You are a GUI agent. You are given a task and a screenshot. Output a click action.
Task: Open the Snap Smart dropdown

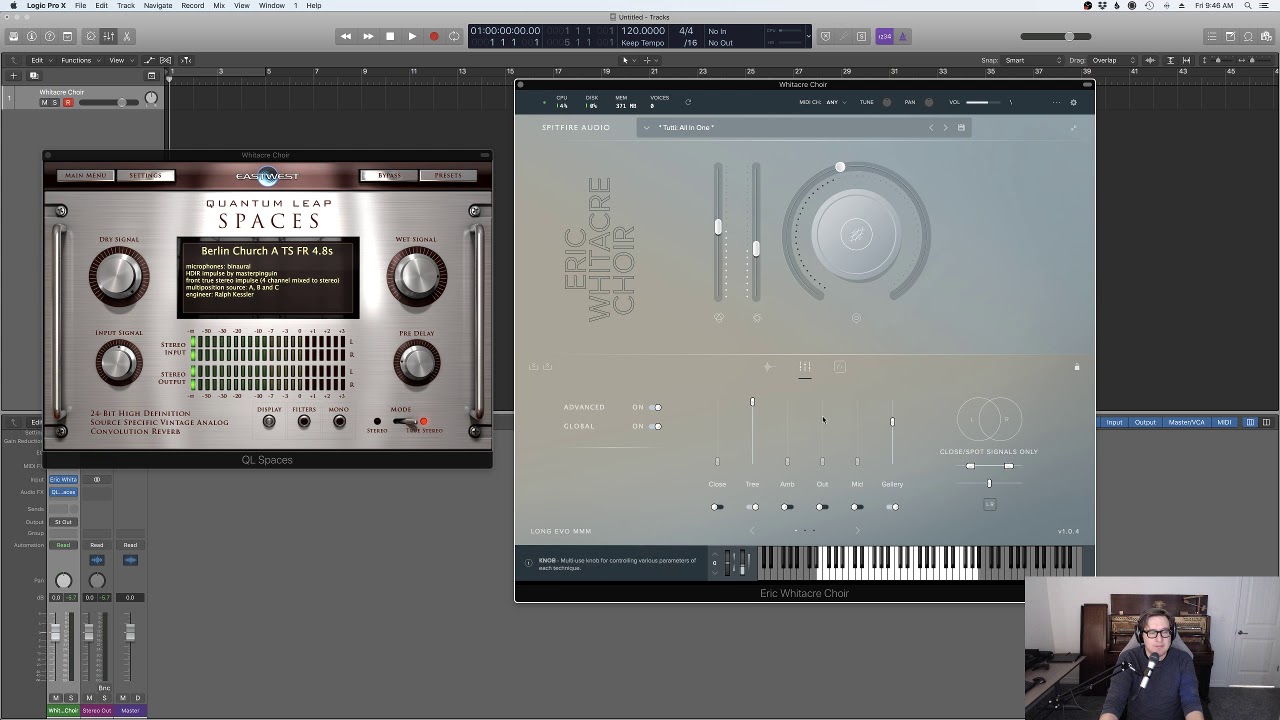coord(1033,60)
